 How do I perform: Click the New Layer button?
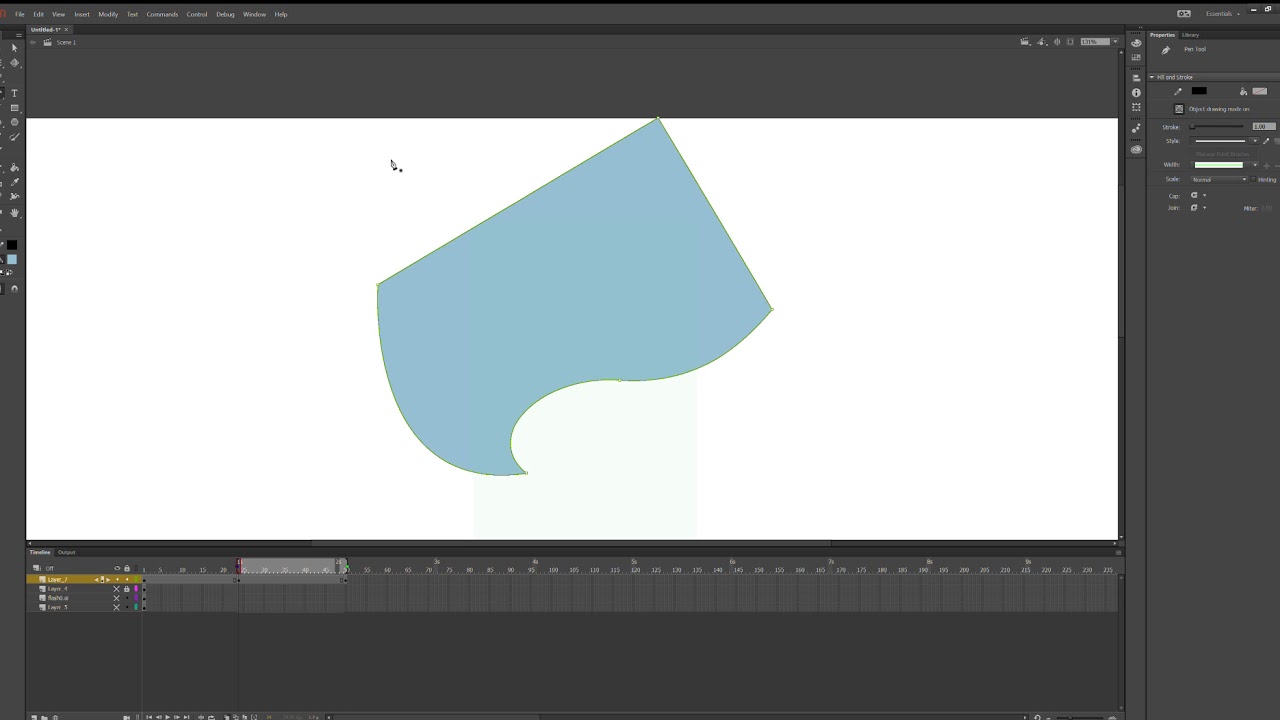[34, 717]
